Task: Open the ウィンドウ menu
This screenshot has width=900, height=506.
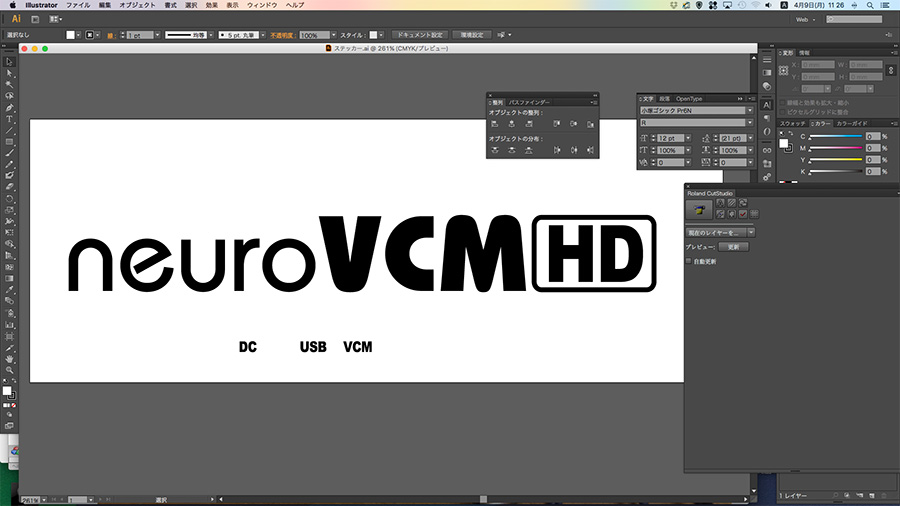Action: tap(262, 5)
